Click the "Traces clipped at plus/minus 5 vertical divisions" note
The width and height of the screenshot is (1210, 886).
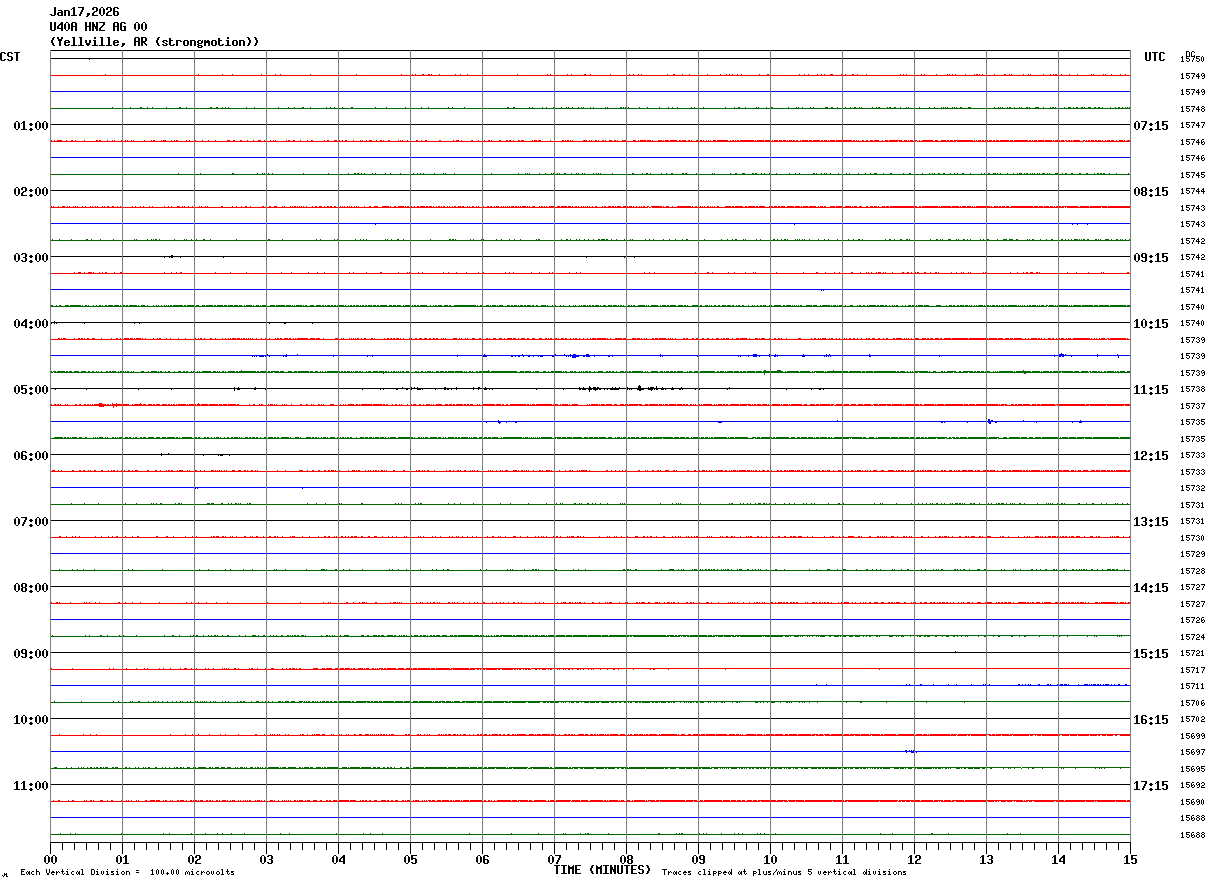tap(785, 873)
